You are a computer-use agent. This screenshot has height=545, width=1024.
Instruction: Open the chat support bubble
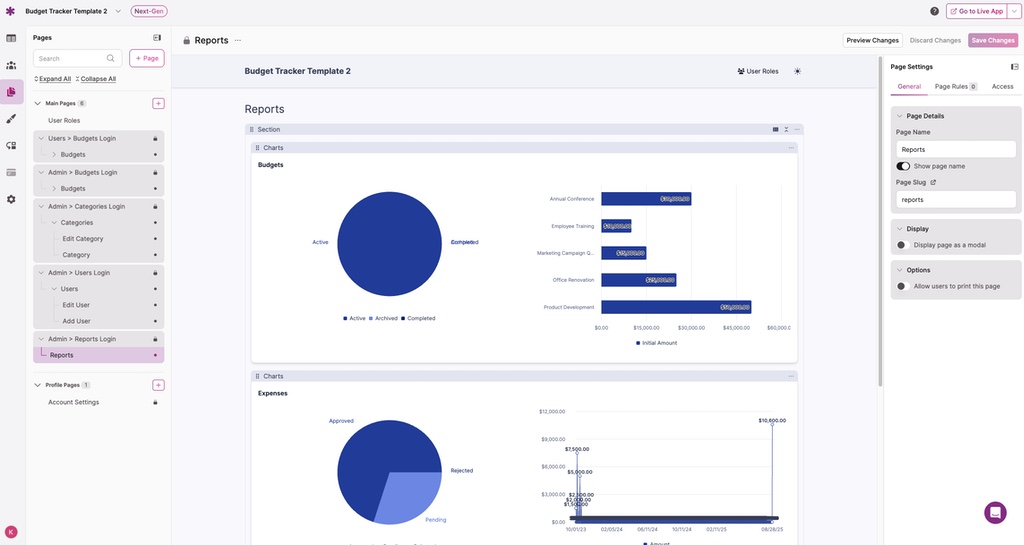pyautogui.click(x=994, y=512)
